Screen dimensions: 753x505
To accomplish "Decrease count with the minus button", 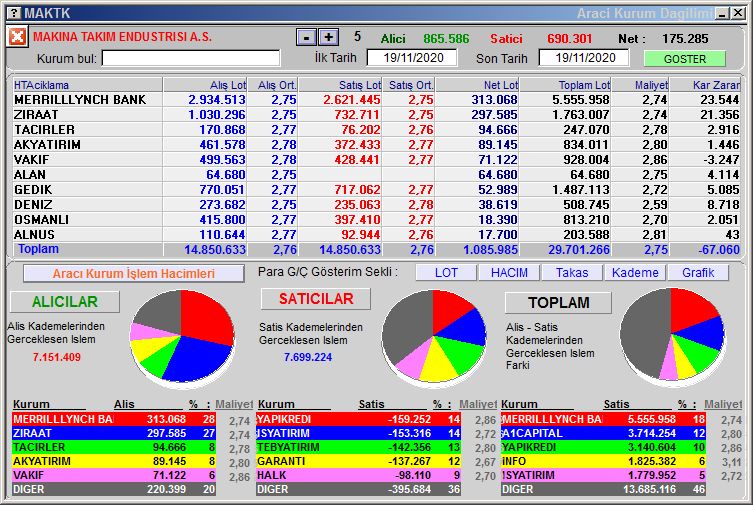I will tap(306, 37).
